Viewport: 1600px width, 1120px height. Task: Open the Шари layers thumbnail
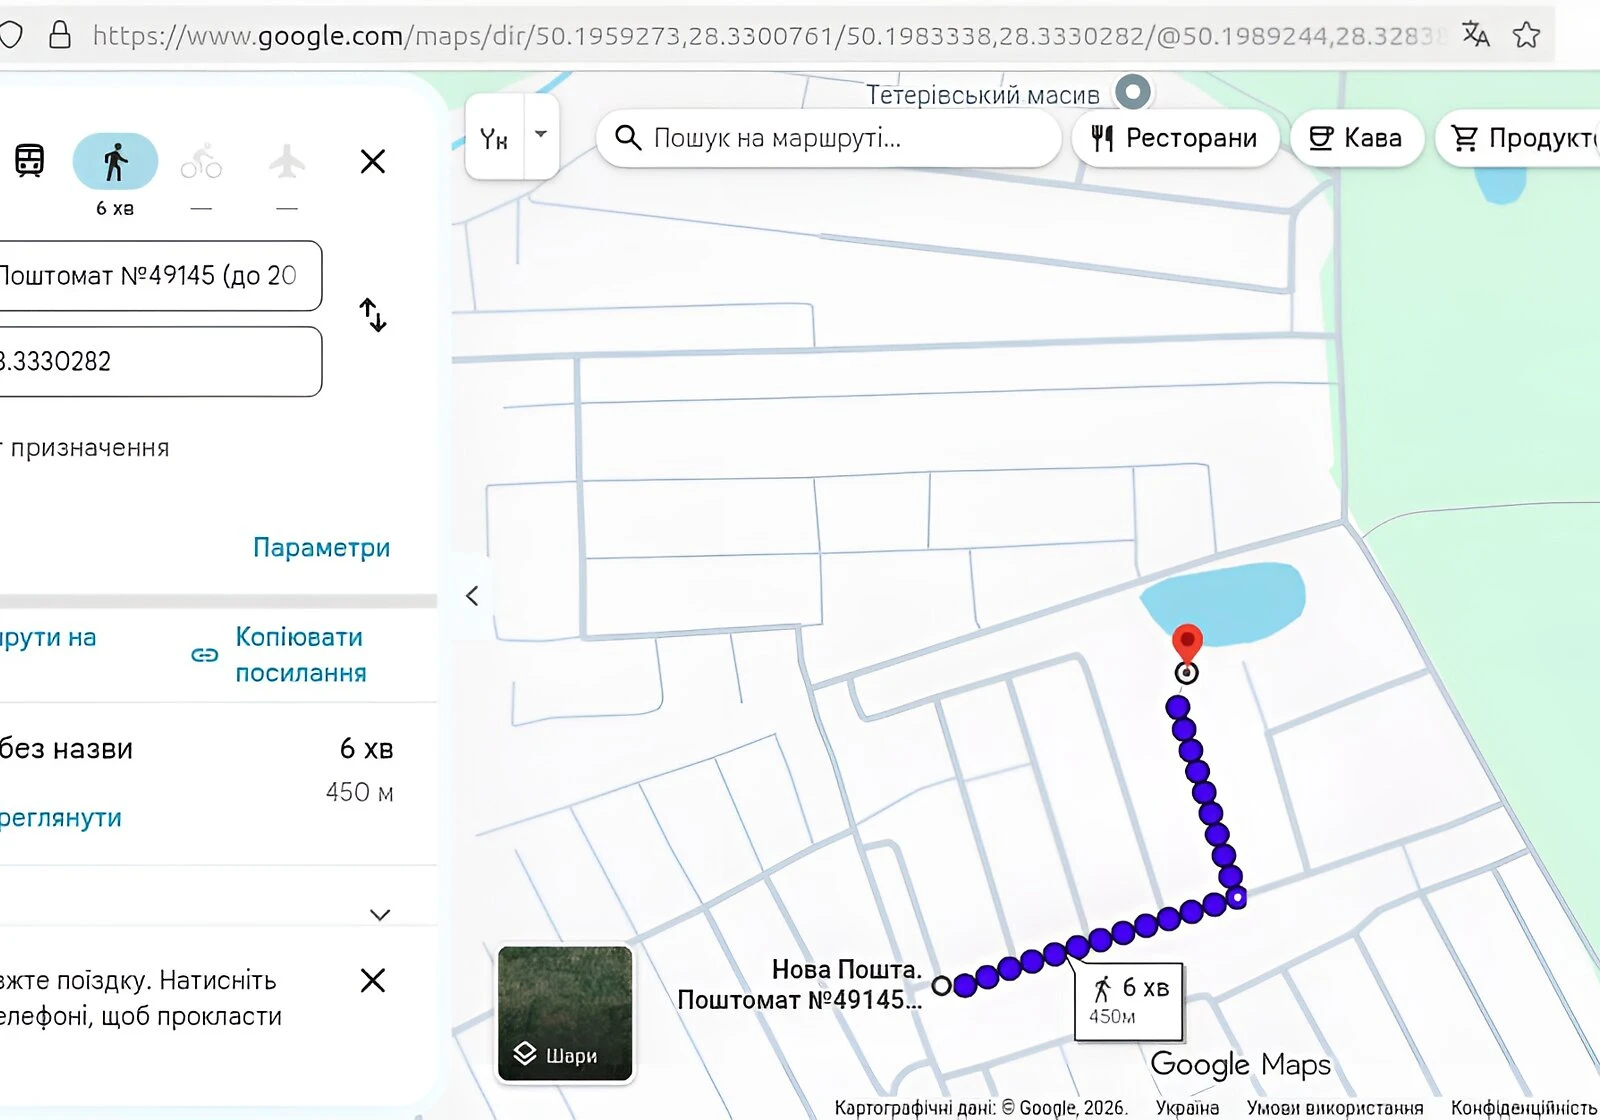(565, 1014)
